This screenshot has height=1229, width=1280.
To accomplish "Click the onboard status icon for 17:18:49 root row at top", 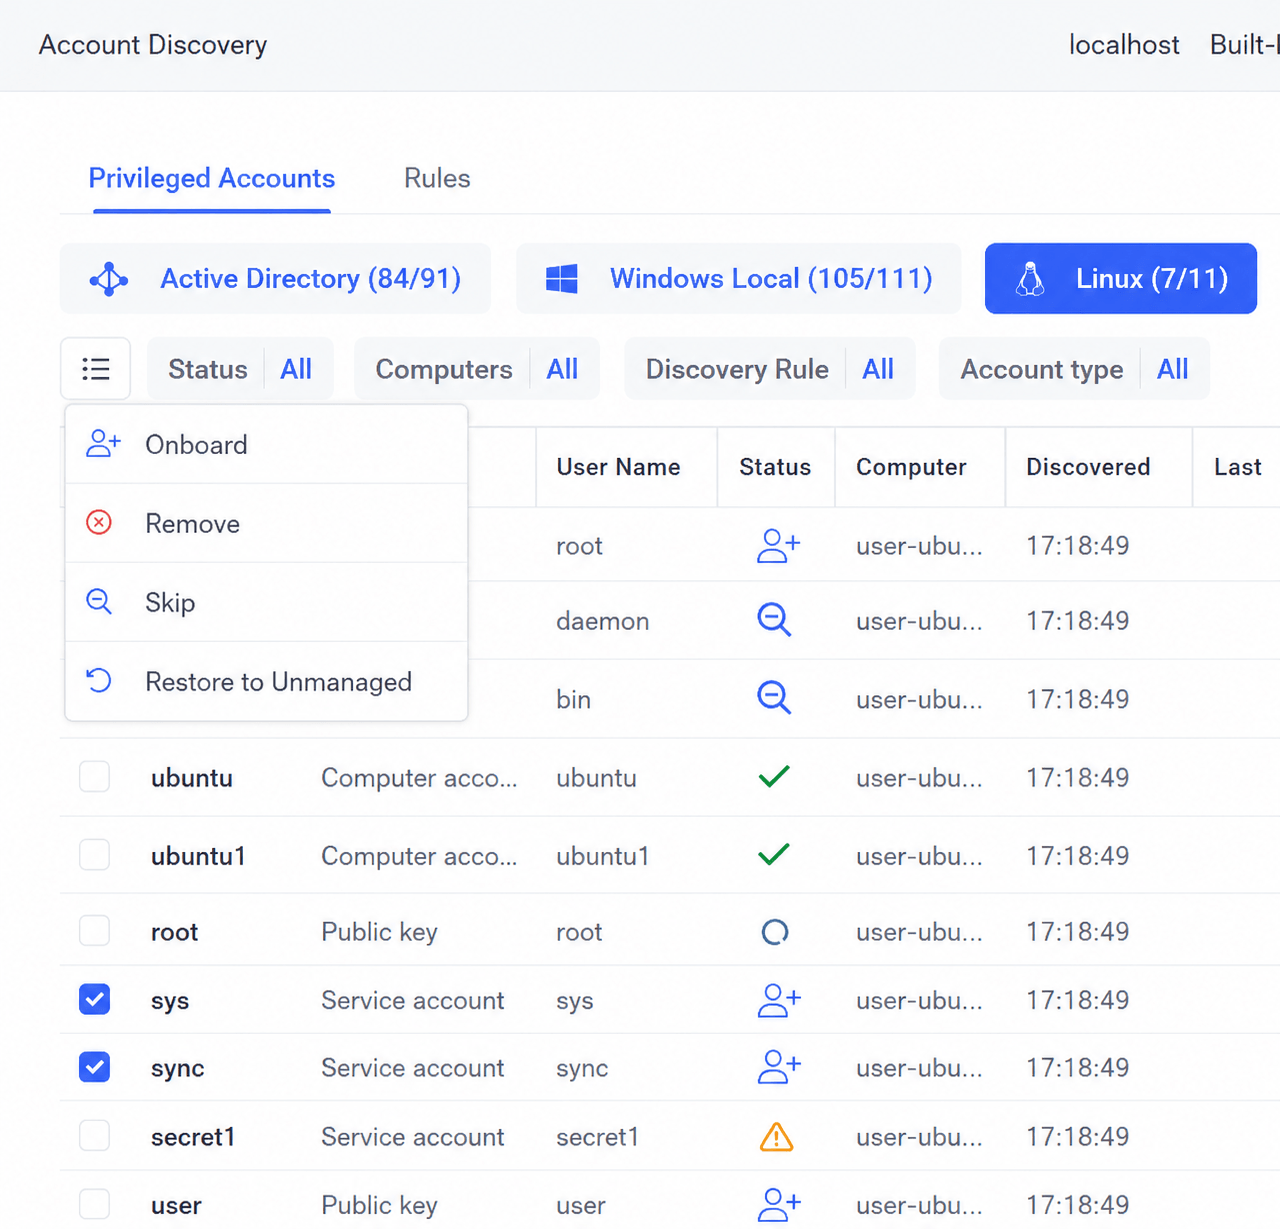I will click(x=778, y=546).
